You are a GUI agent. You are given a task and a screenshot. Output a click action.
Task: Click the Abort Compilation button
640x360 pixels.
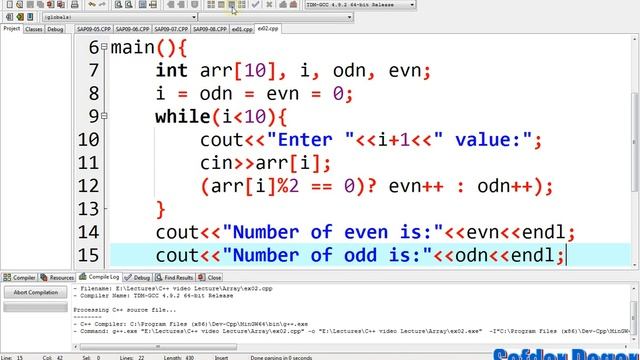(36, 292)
